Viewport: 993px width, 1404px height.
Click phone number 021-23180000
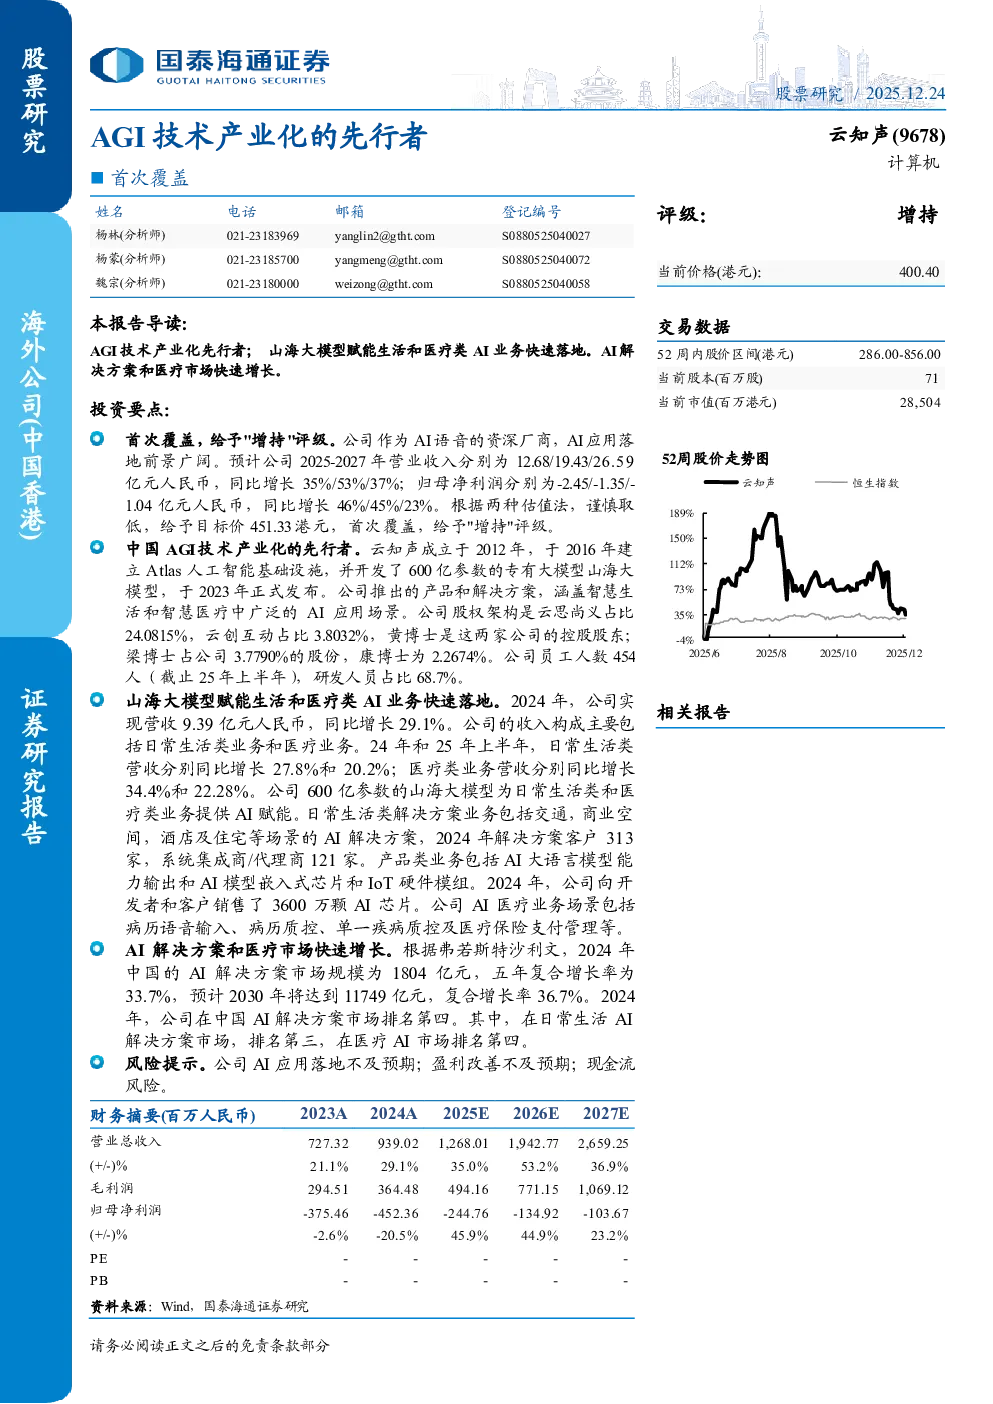[263, 284]
